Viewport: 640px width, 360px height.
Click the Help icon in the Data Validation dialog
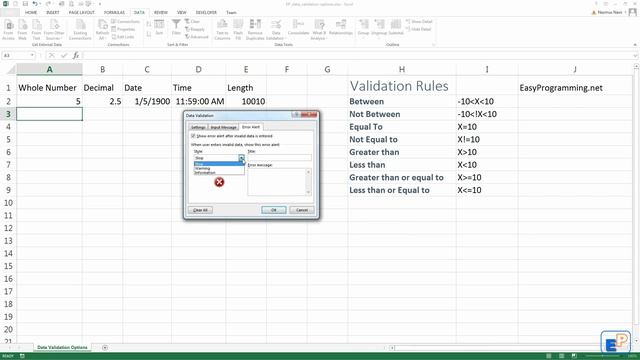[296, 115]
